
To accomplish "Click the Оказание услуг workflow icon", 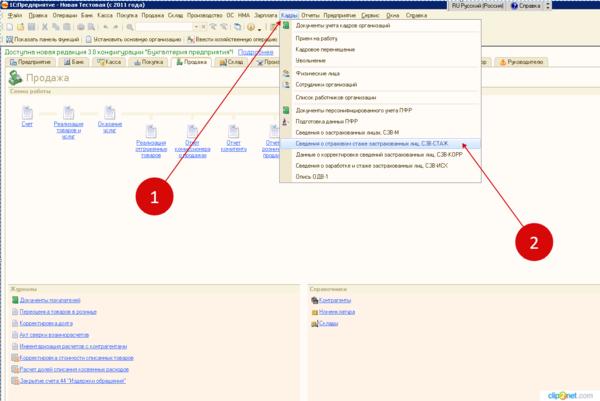I will coord(111,115).
